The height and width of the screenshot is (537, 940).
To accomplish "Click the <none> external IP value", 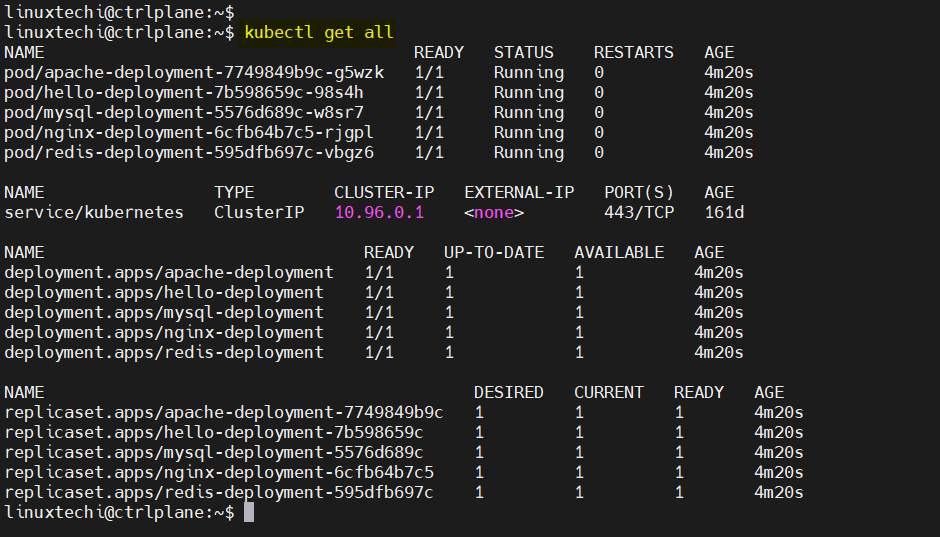I will 494,213.
